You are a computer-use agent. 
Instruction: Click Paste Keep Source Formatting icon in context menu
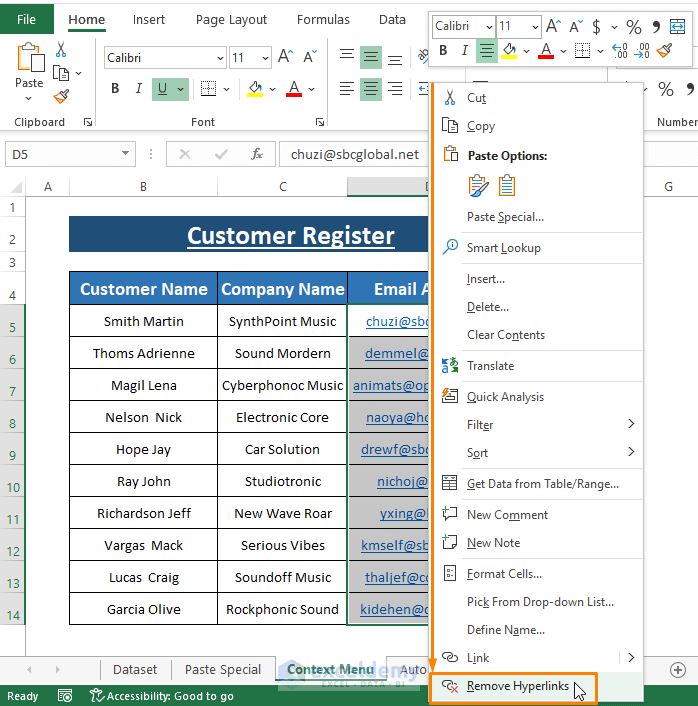tap(478, 186)
